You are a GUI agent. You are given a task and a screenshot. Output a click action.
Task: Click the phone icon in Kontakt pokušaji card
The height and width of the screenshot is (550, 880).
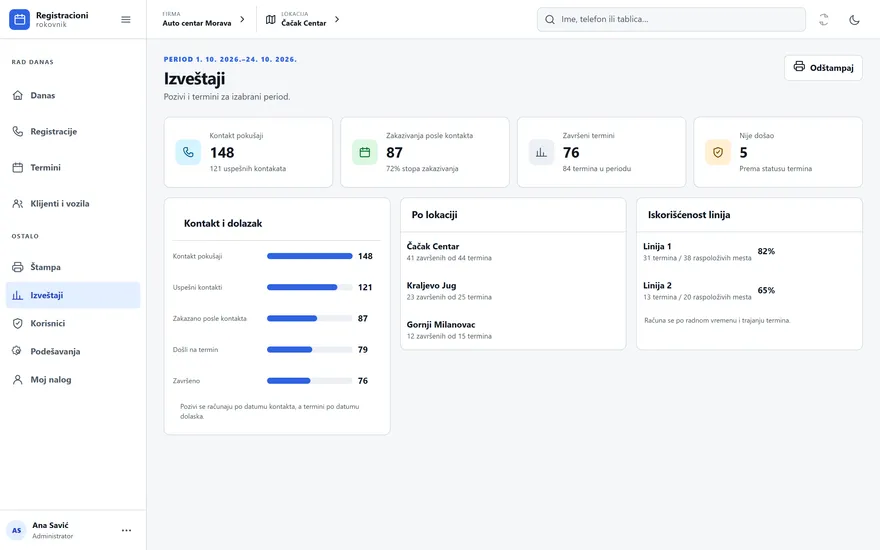[x=188, y=152]
